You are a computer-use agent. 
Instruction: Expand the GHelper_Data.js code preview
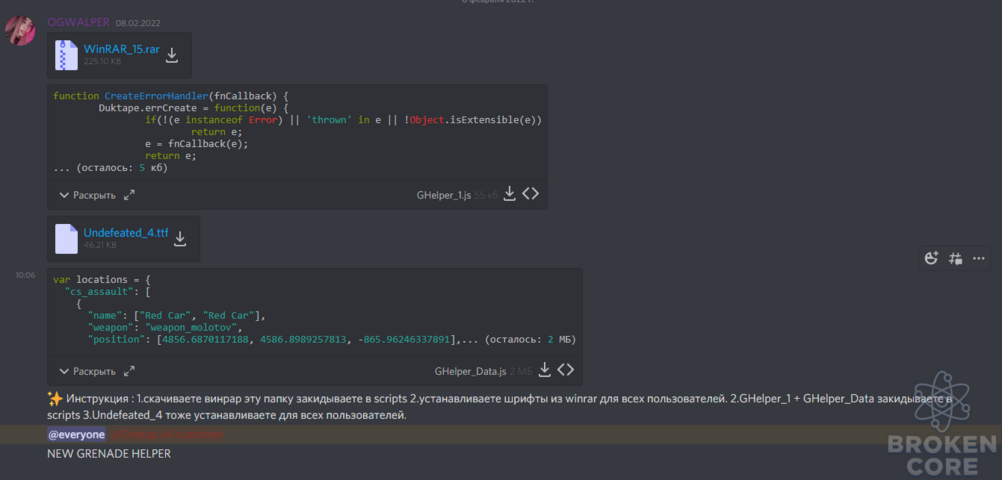tap(88, 371)
